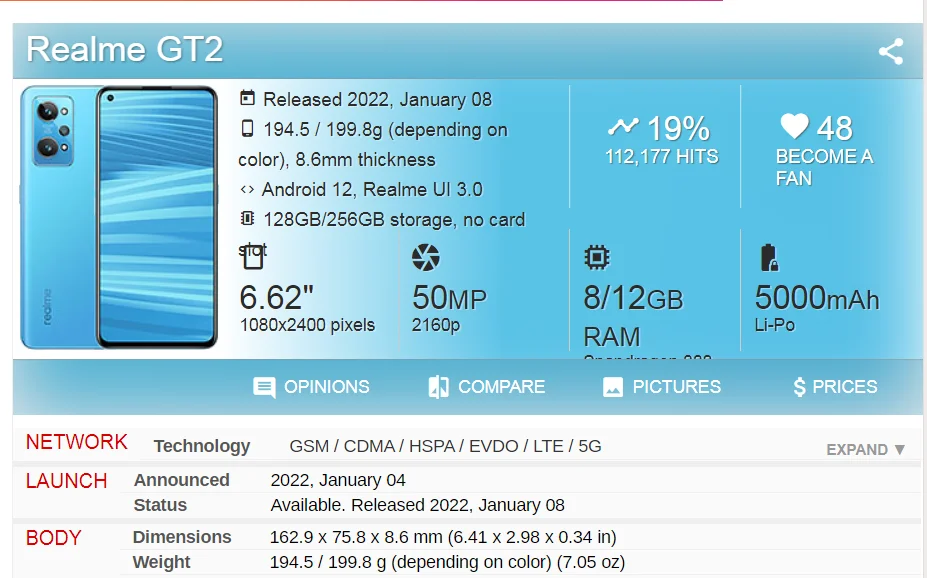Click the 50MP camera text

point(449,298)
